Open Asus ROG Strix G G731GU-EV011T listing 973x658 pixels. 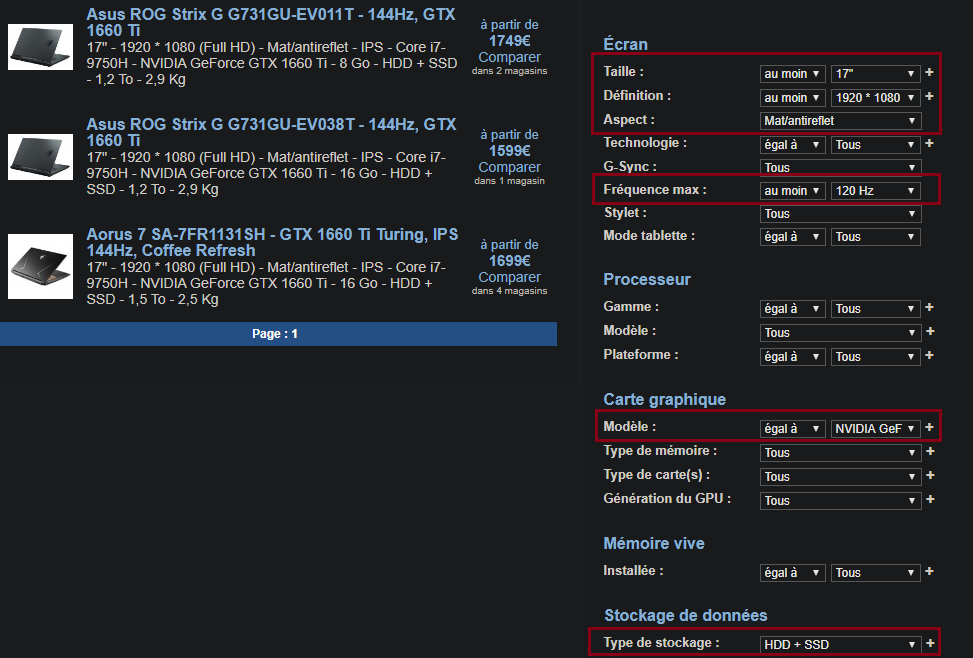pyautogui.click(x=271, y=22)
